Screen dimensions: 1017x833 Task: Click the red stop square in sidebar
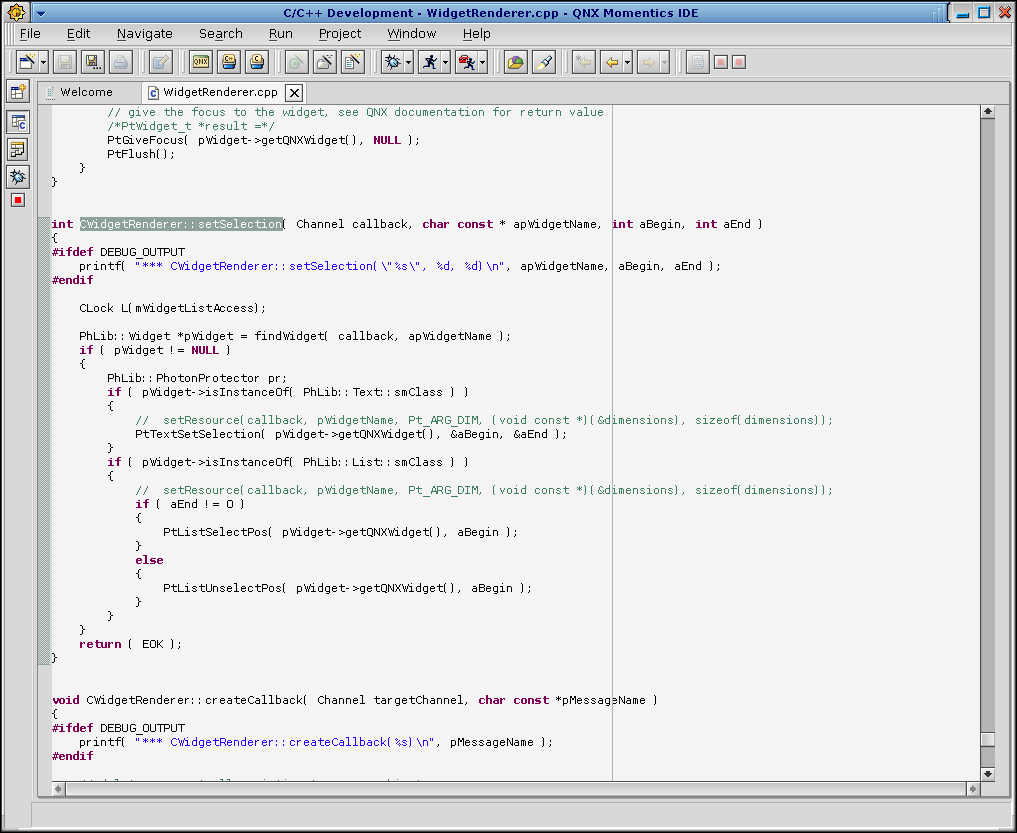point(18,200)
